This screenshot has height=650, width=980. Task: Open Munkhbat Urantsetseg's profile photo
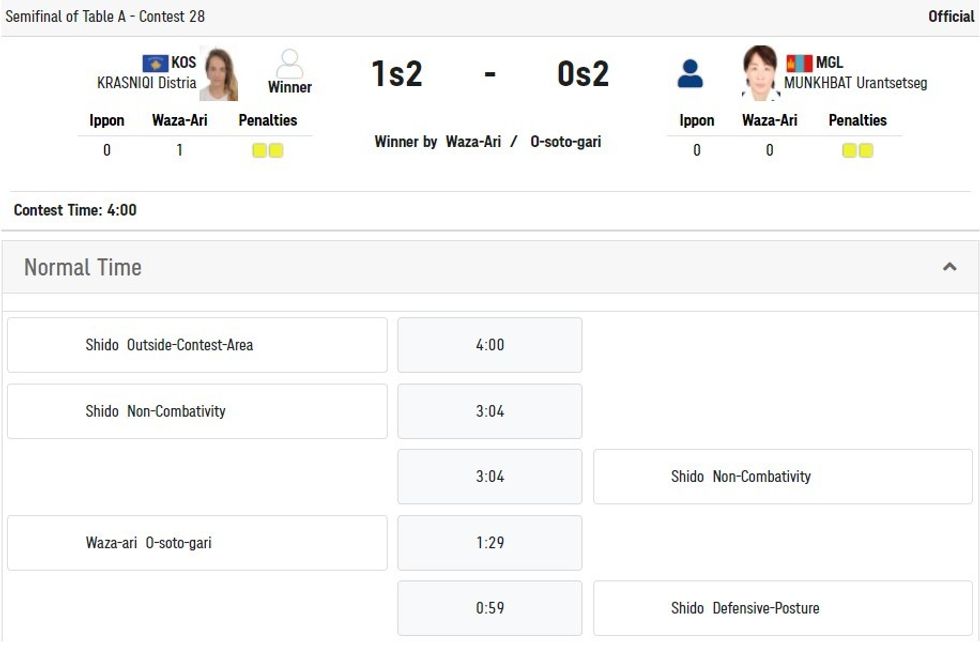(760, 73)
